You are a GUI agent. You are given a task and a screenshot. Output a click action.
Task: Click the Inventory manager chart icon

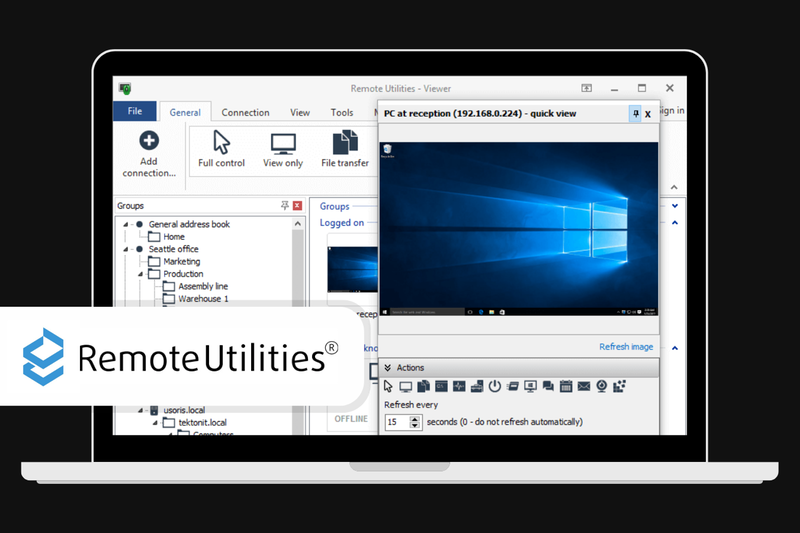coord(619,387)
